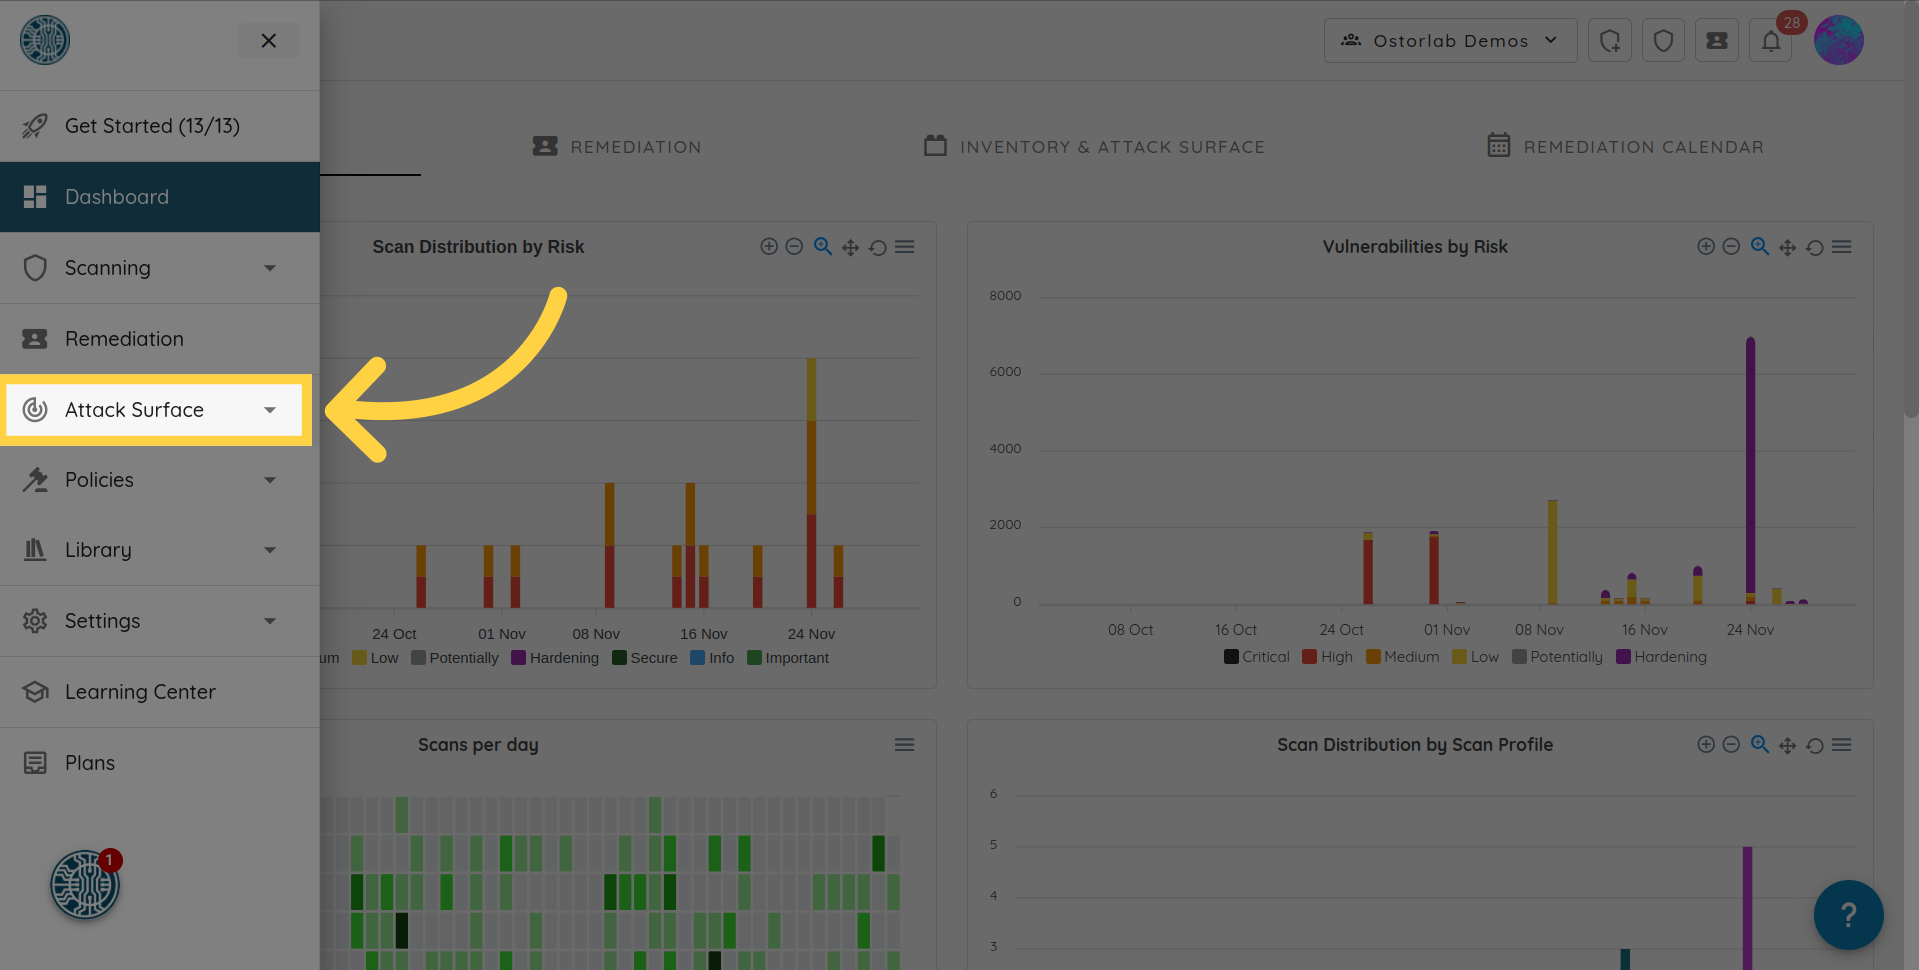This screenshot has height=970, width=1919.
Task: Open Scans per day chart menu
Action: [x=904, y=745]
